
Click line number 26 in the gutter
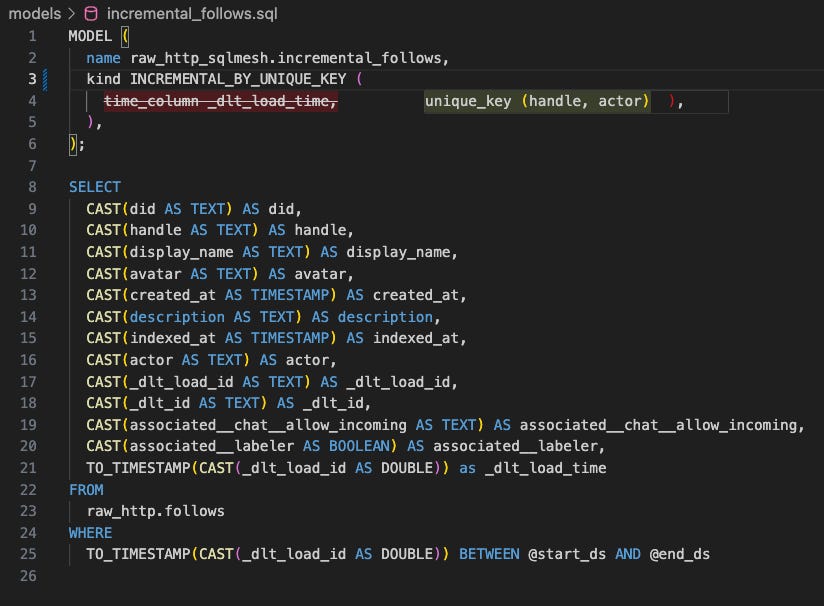(28, 576)
